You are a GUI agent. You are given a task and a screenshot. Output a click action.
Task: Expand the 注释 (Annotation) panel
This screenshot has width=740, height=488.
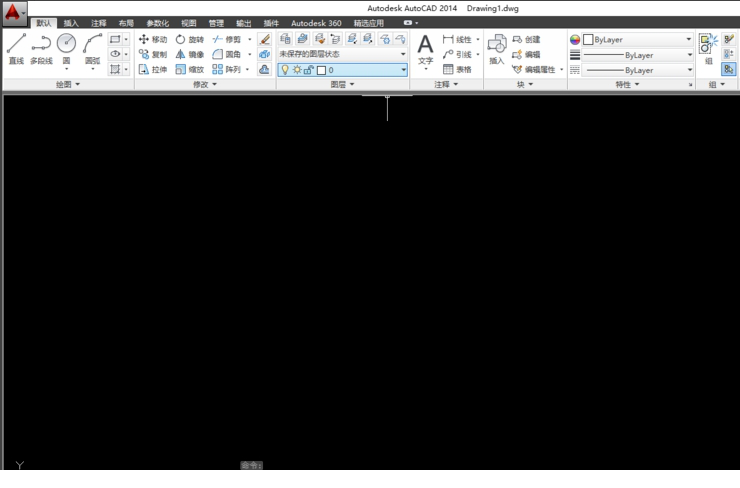click(446, 84)
